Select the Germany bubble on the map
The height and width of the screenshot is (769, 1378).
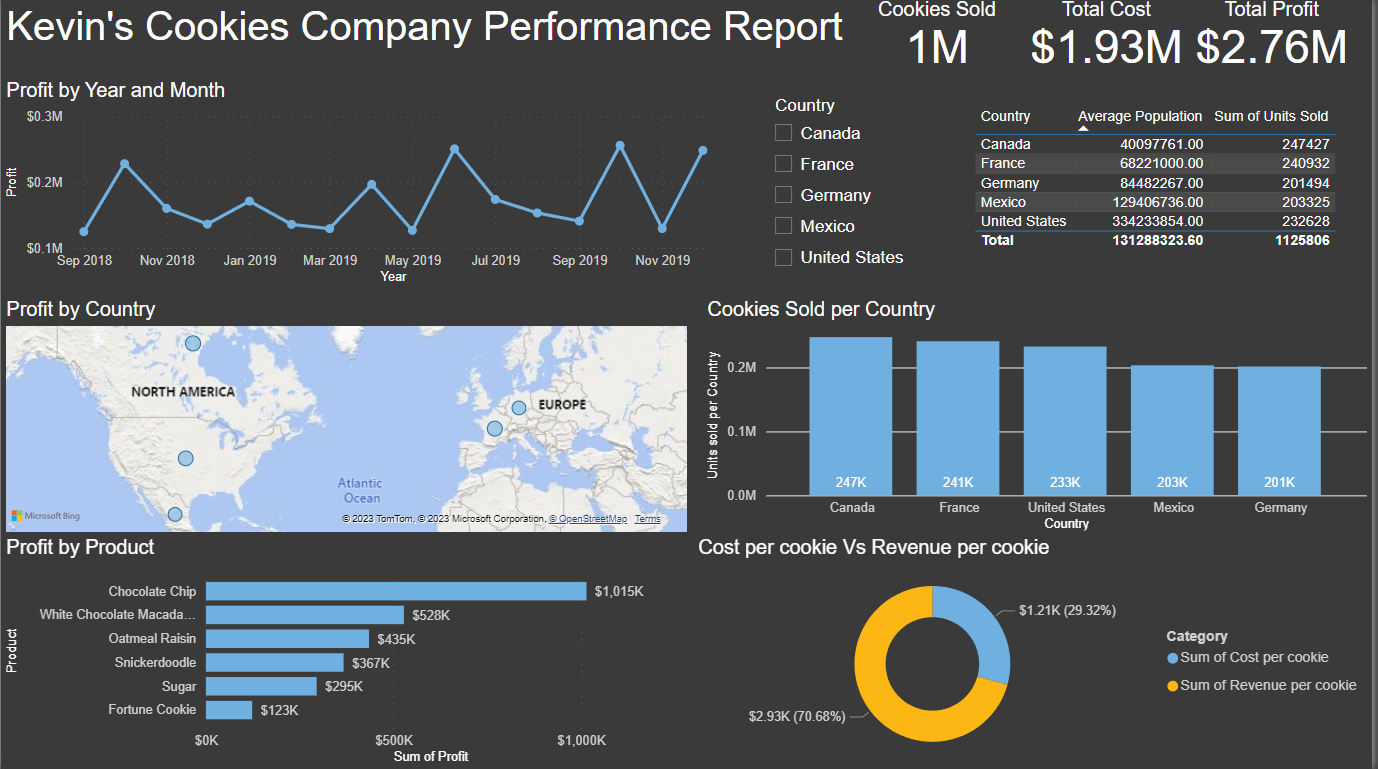[x=519, y=407]
